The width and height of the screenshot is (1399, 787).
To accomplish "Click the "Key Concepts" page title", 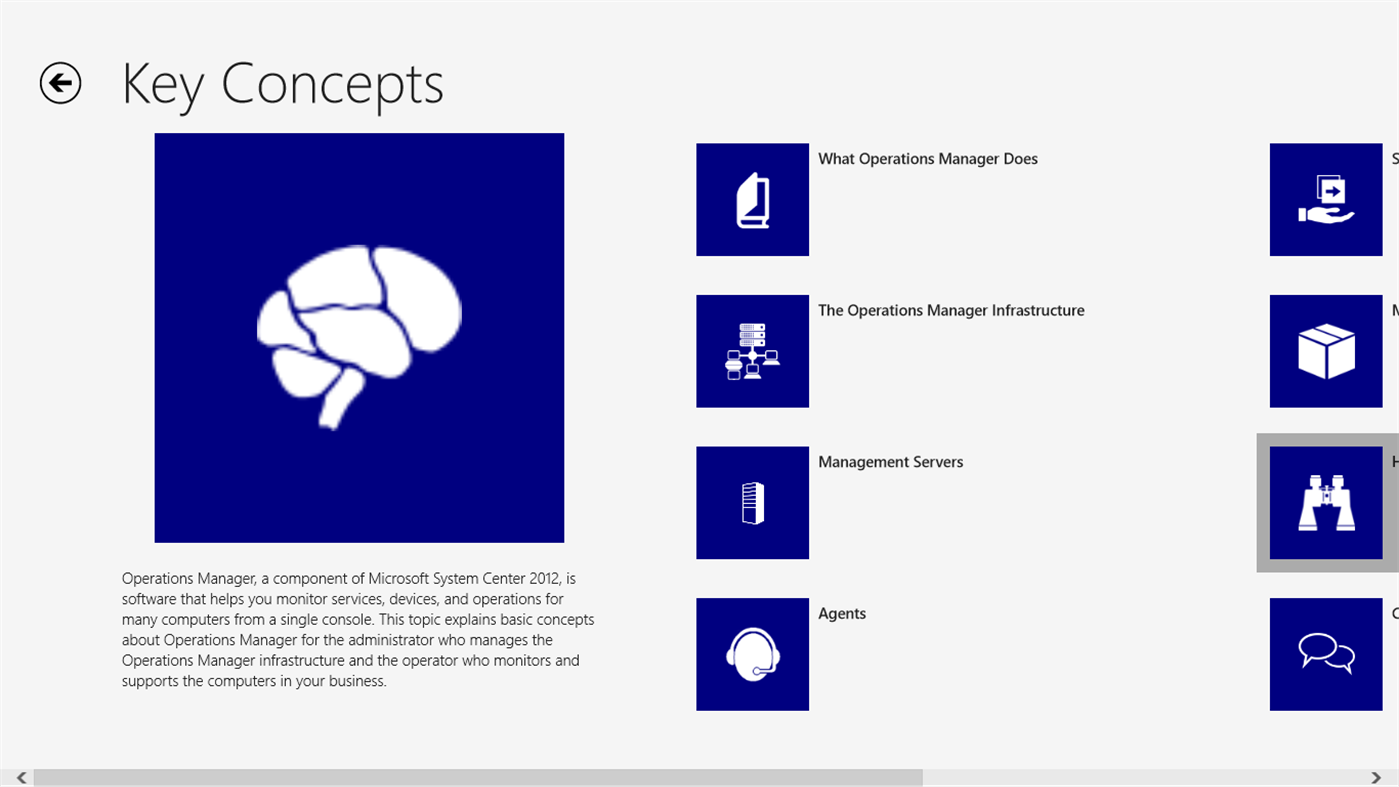I will [x=283, y=84].
